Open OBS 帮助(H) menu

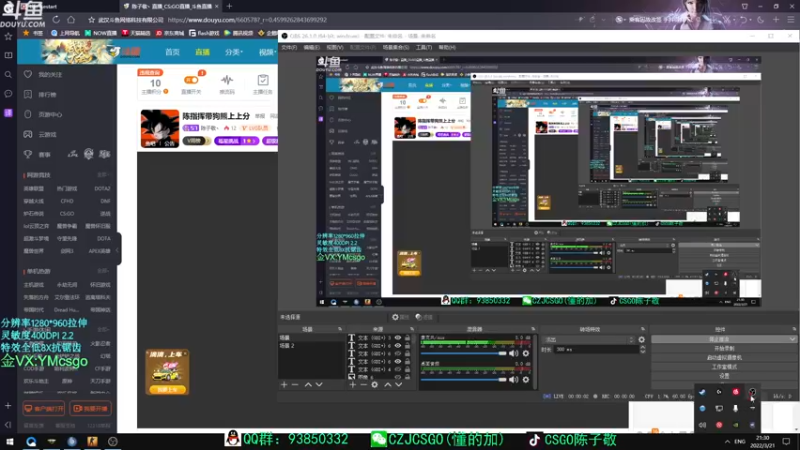447,47
